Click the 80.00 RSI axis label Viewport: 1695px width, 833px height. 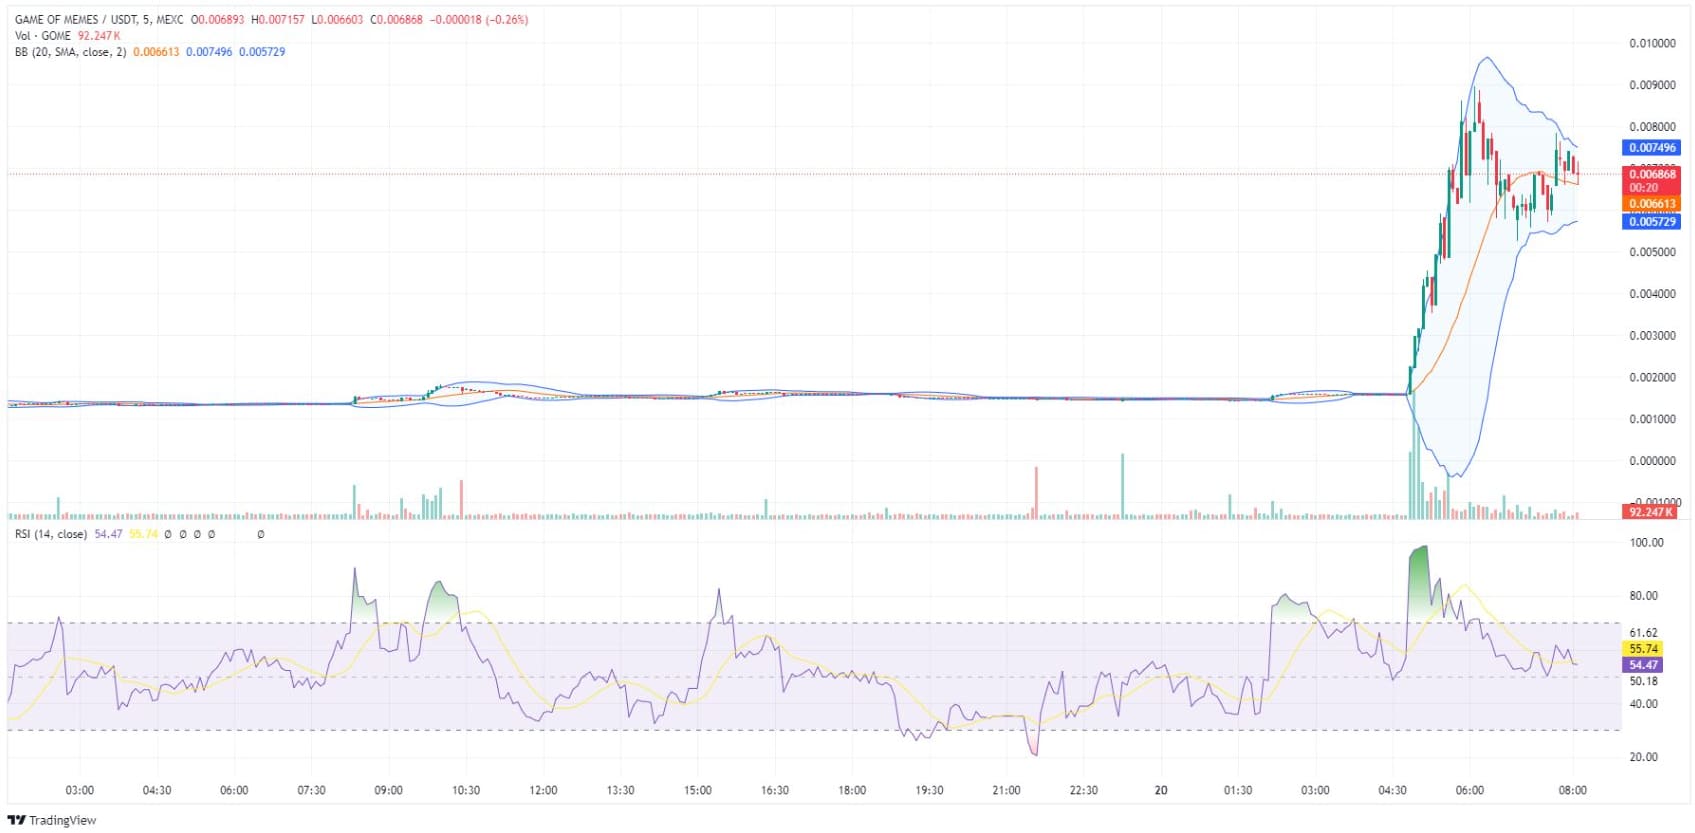(x=1643, y=596)
